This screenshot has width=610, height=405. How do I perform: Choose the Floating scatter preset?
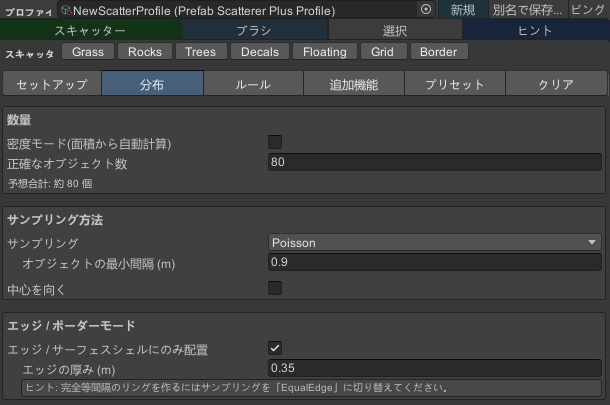tap(325, 52)
